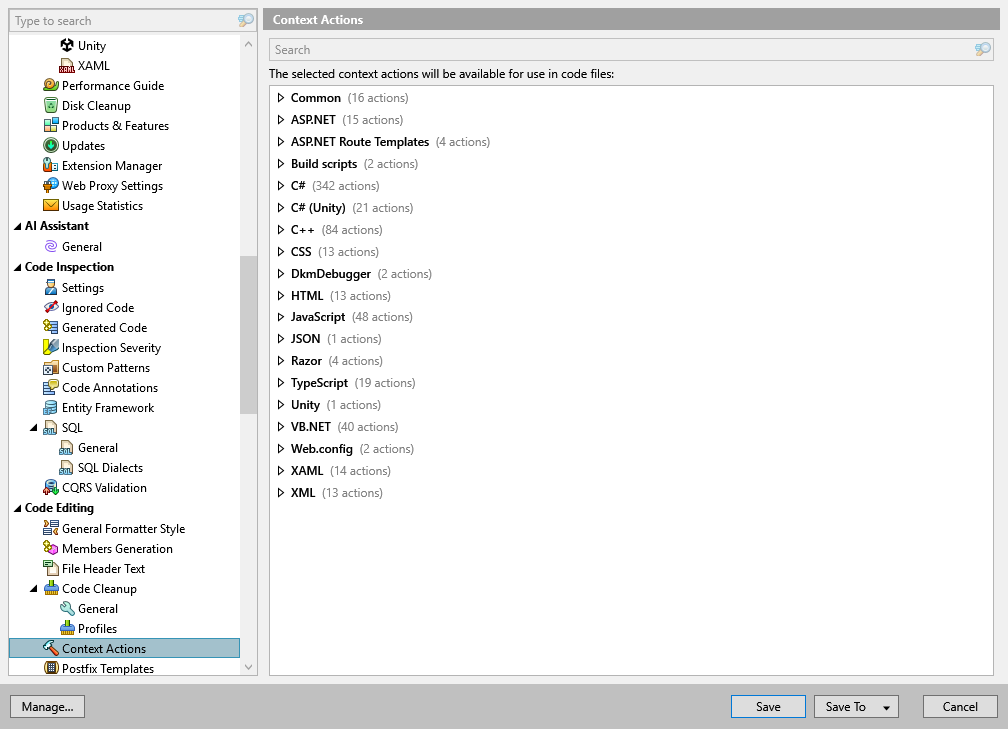The image size is (1008, 729).
Task: Save the current settings
Action: click(767, 706)
